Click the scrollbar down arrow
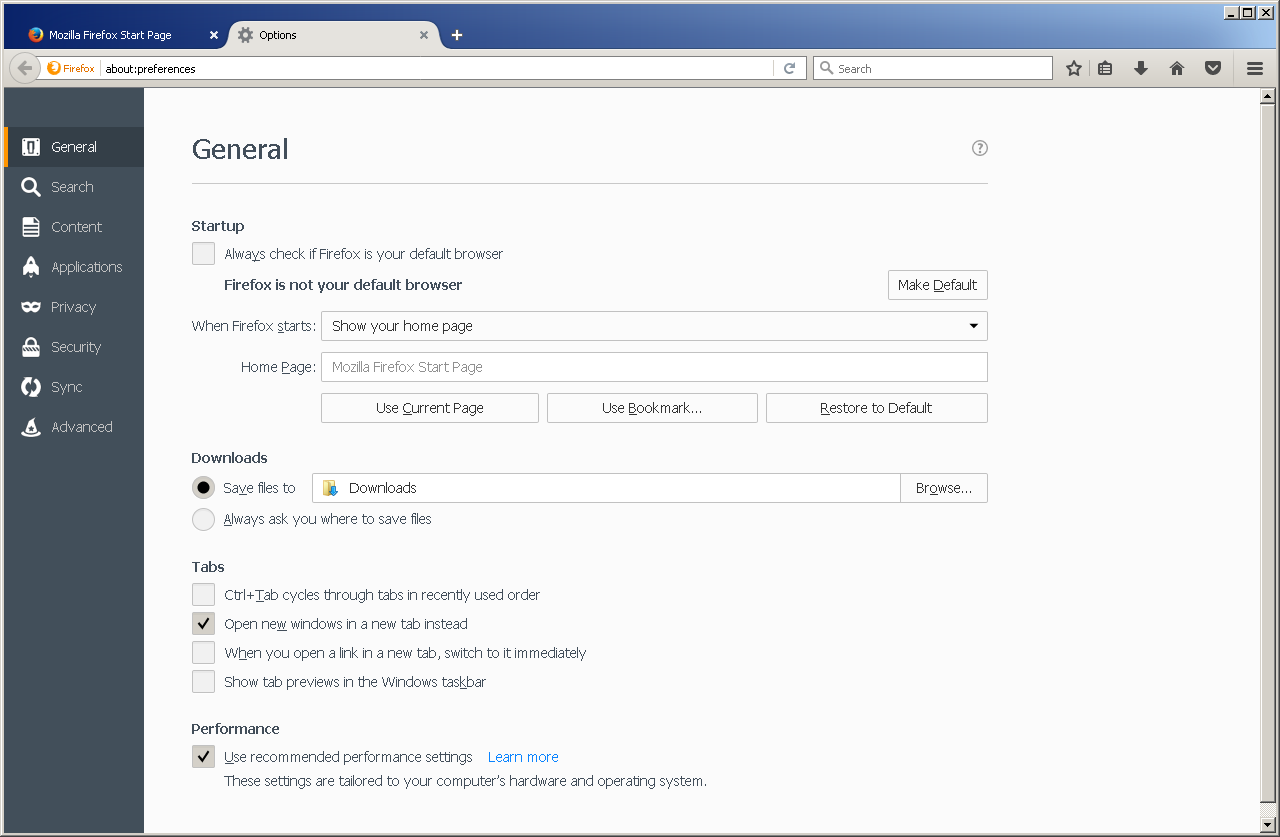Viewport: 1280px width, 837px height. tap(1268, 824)
